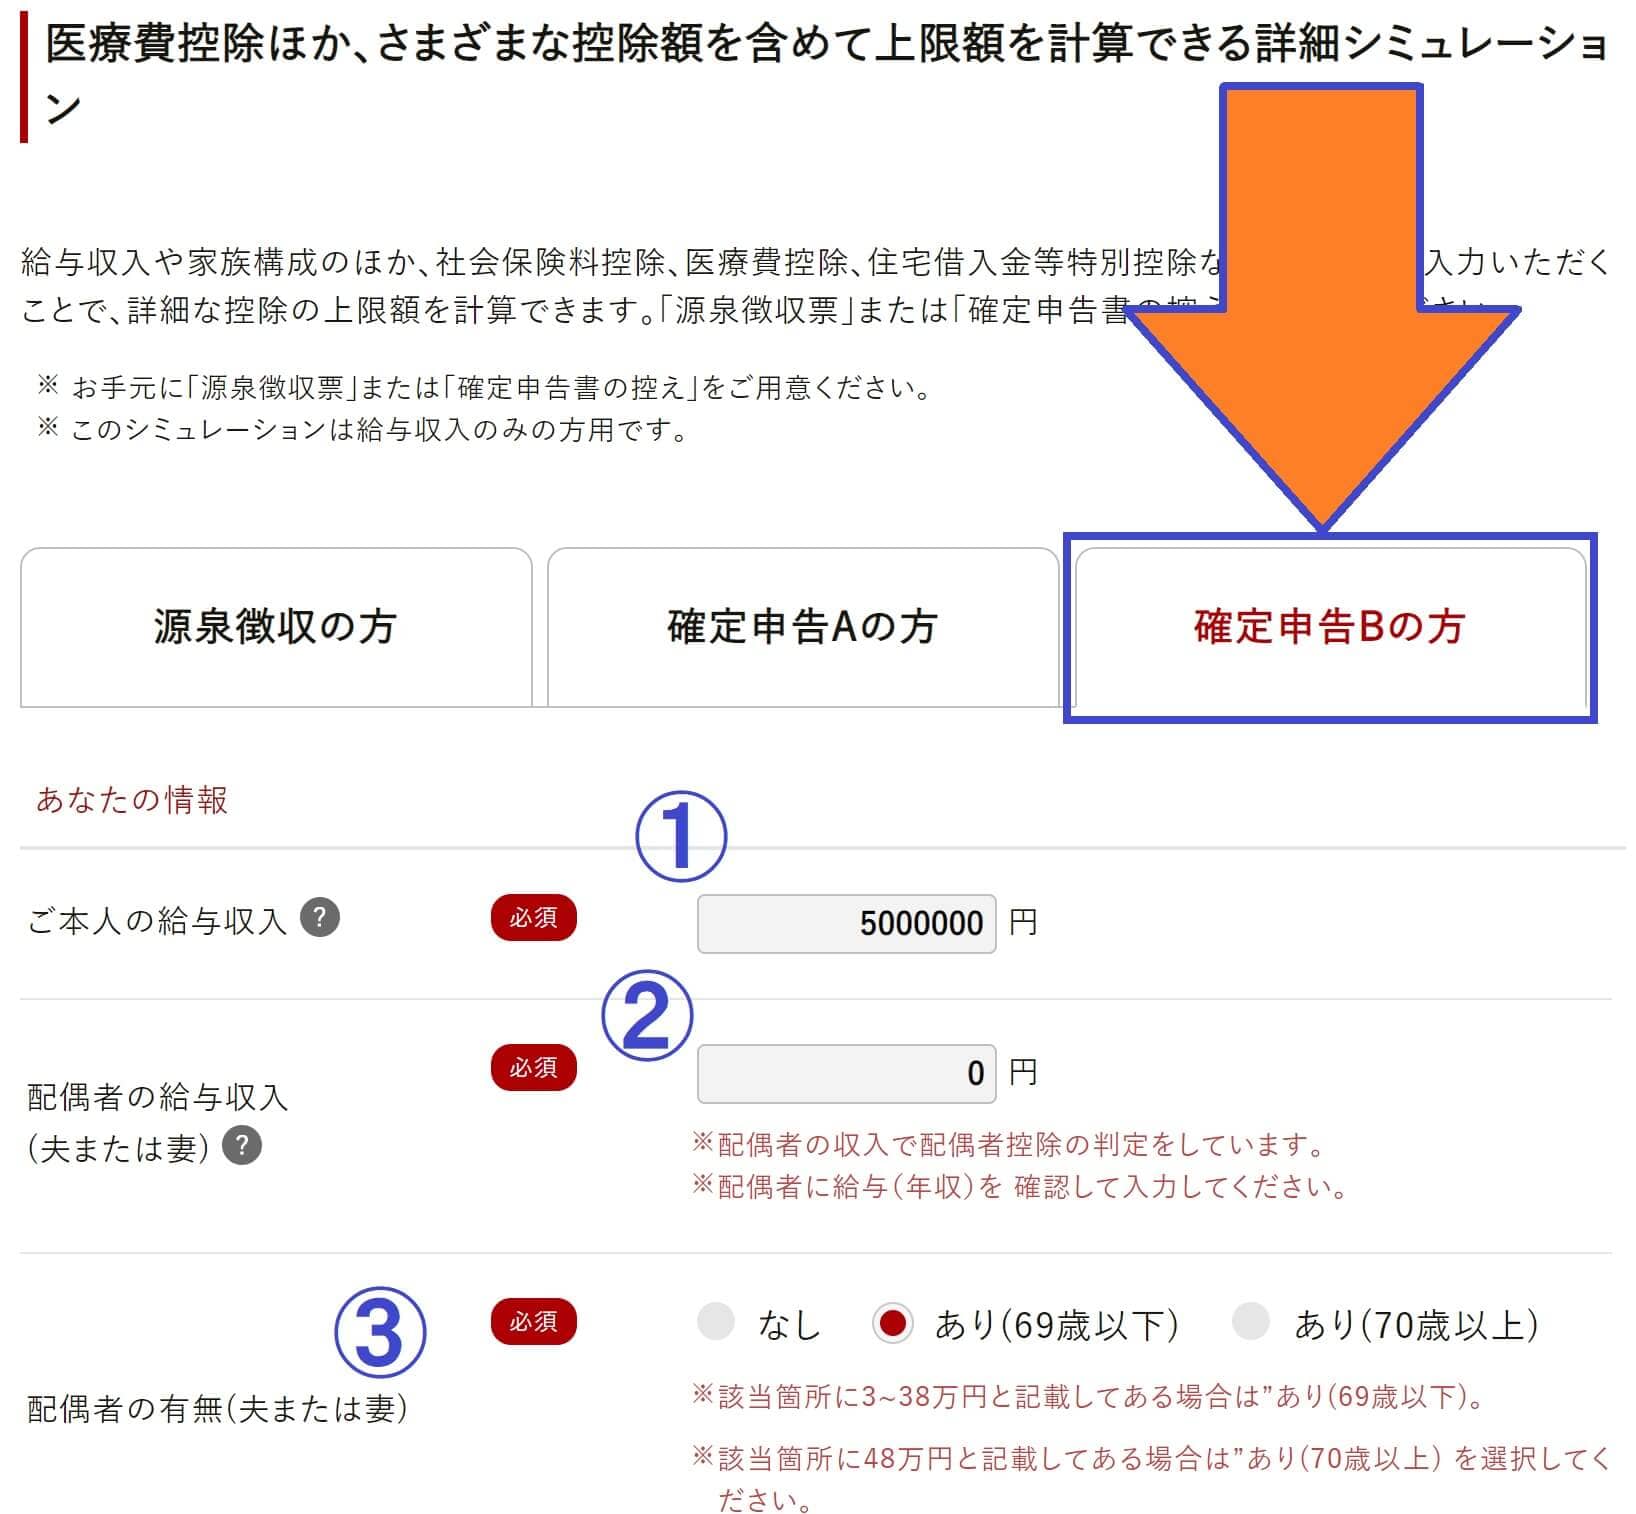Click the 5000000 salary income field
This screenshot has width=1636, height=1514.
[x=846, y=923]
